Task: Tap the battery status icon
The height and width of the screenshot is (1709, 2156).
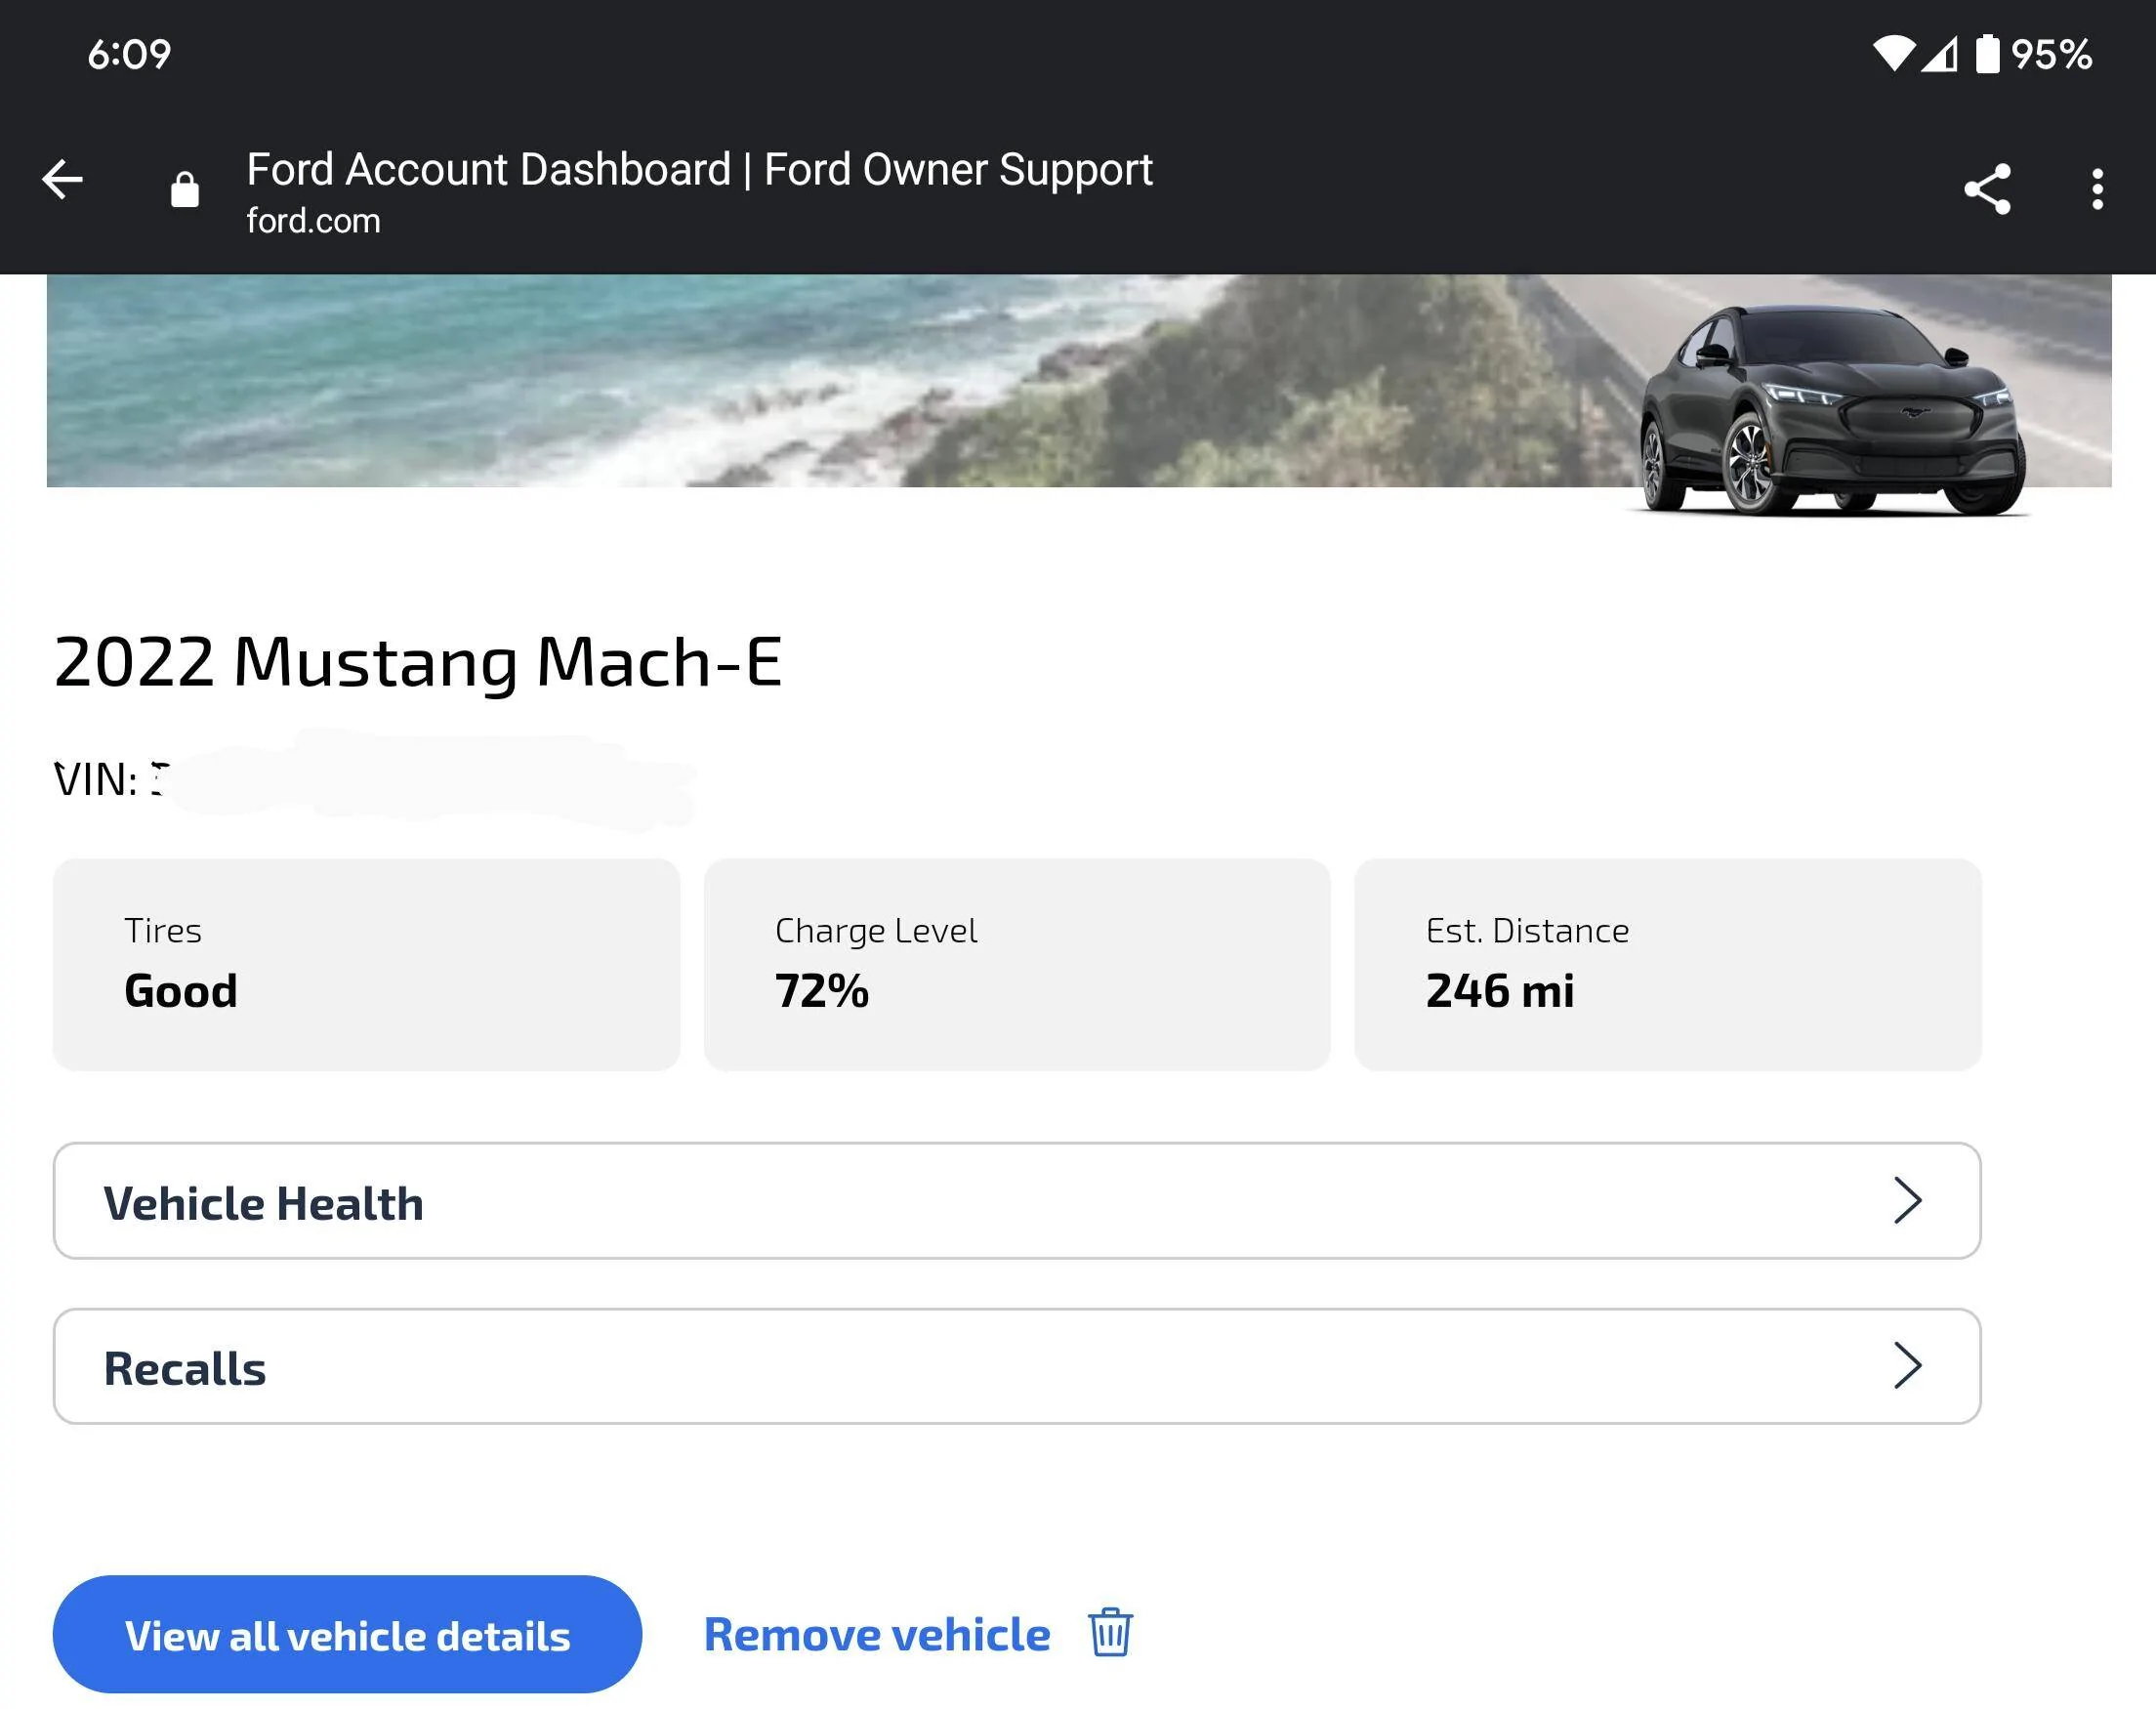Action: (1987, 53)
